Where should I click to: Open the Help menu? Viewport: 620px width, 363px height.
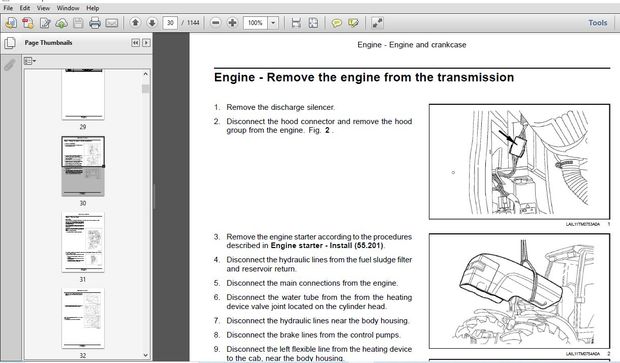[93, 8]
